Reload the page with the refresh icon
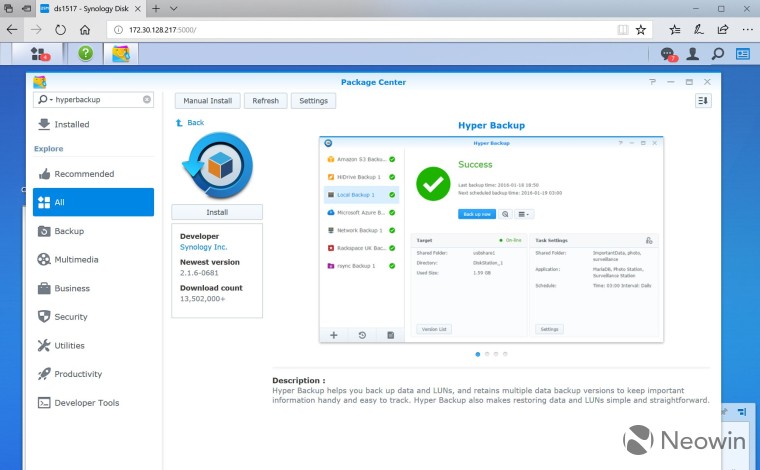Image resolution: width=760 pixels, height=470 pixels. coord(60,30)
